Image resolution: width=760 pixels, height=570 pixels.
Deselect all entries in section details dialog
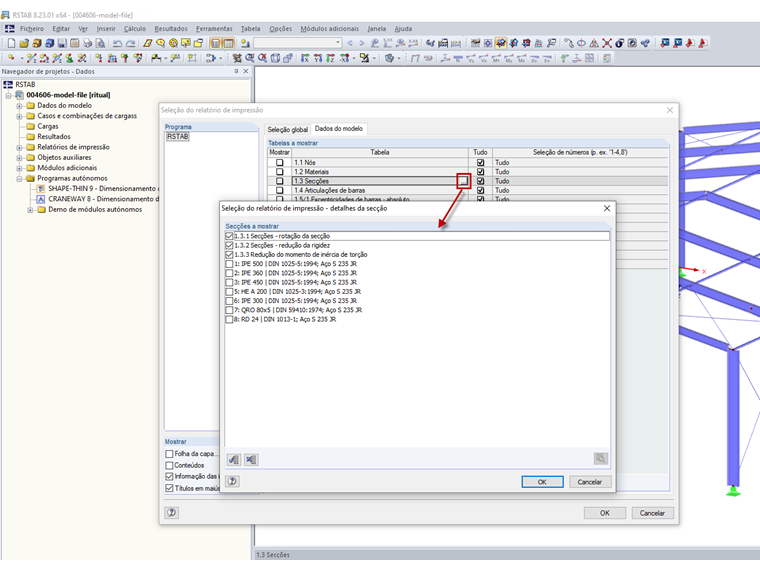tap(251, 459)
